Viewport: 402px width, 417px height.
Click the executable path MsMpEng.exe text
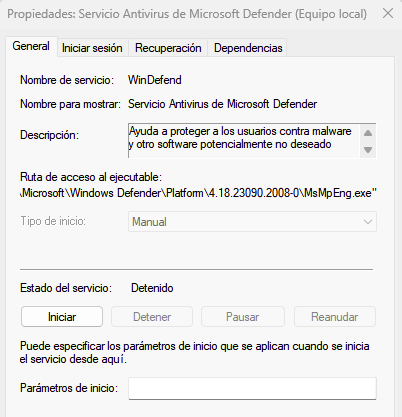click(x=199, y=193)
